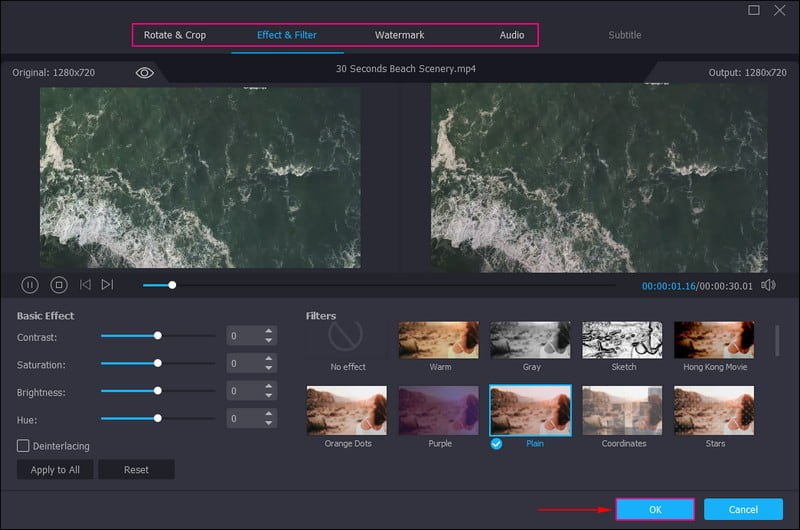Skip to next frame
This screenshot has height=530, width=800.
pyautogui.click(x=107, y=285)
